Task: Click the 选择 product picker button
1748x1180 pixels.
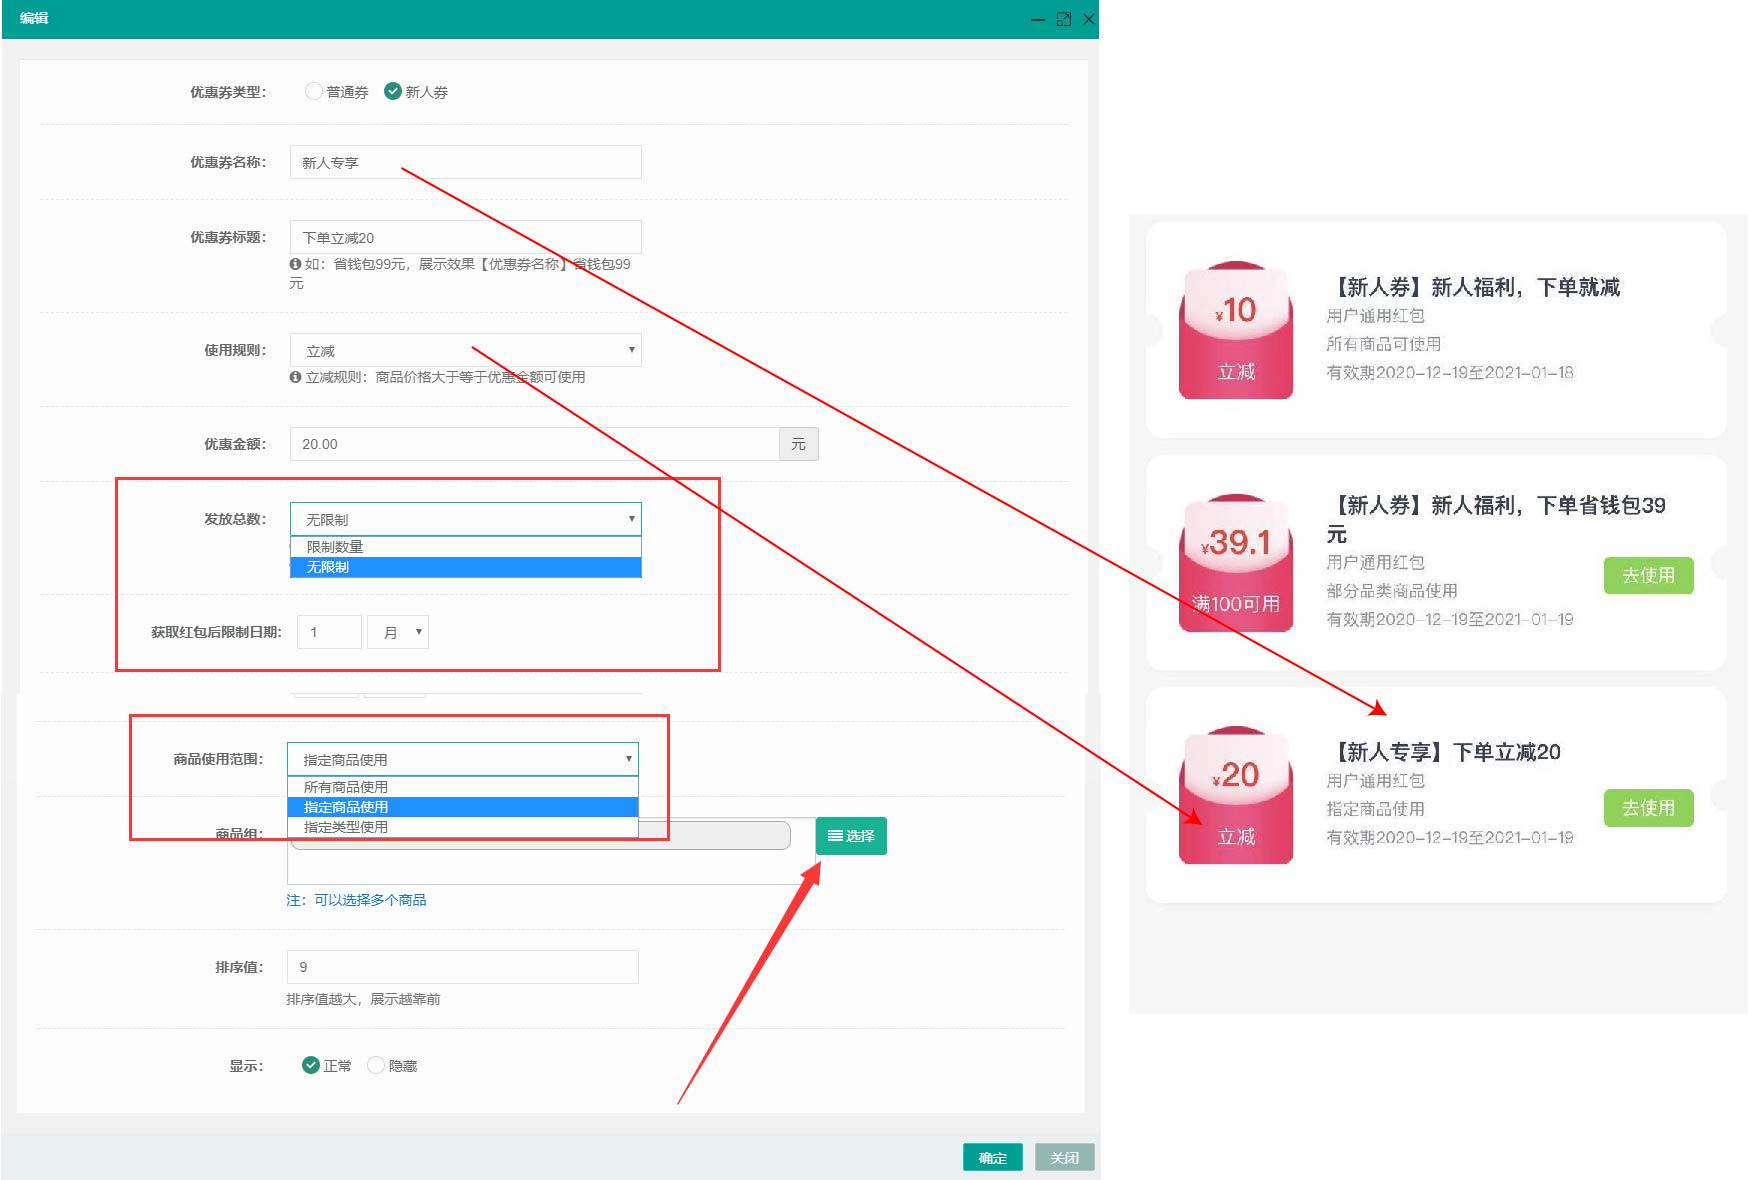Action: coord(851,836)
